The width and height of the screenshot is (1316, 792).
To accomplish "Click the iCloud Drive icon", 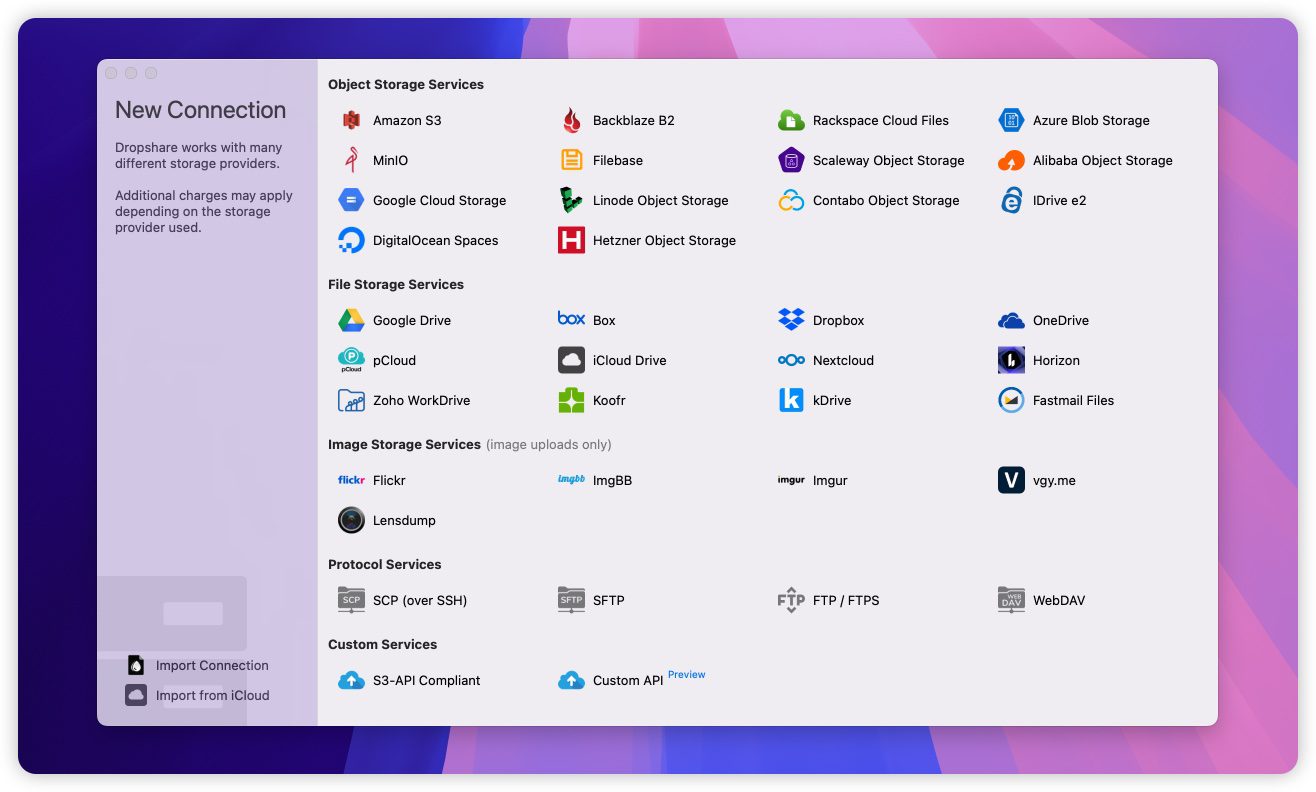I will 571,360.
